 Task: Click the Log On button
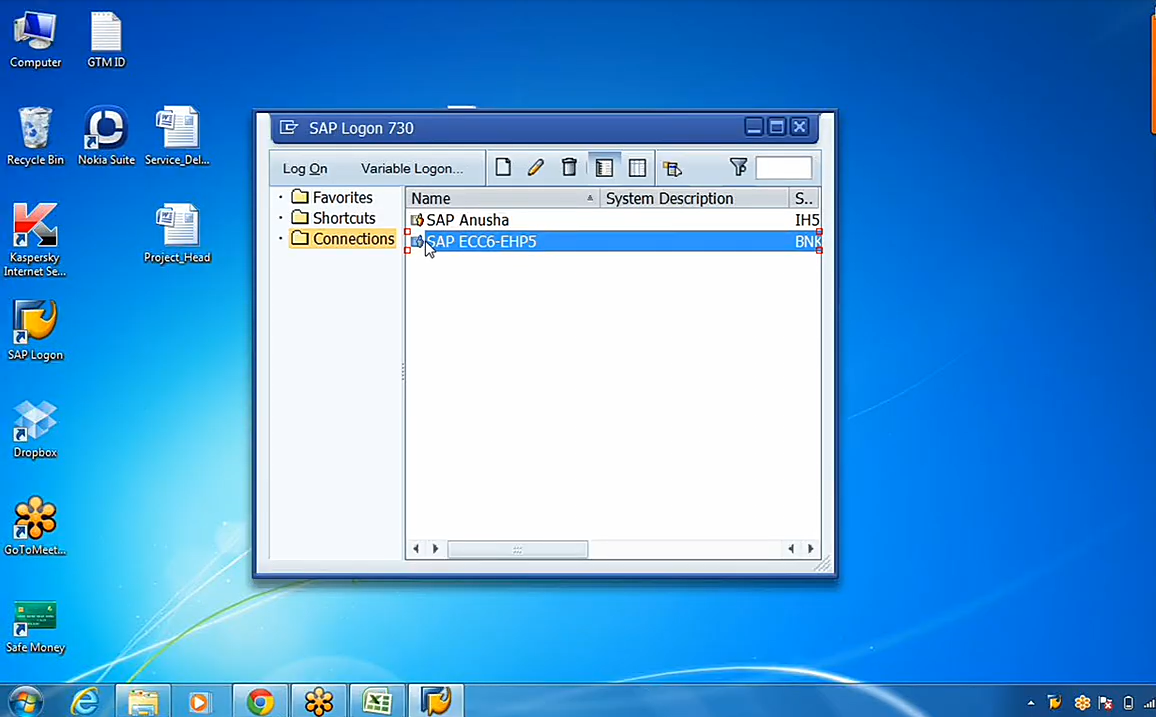pyautogui.click(x=305, y=169)
